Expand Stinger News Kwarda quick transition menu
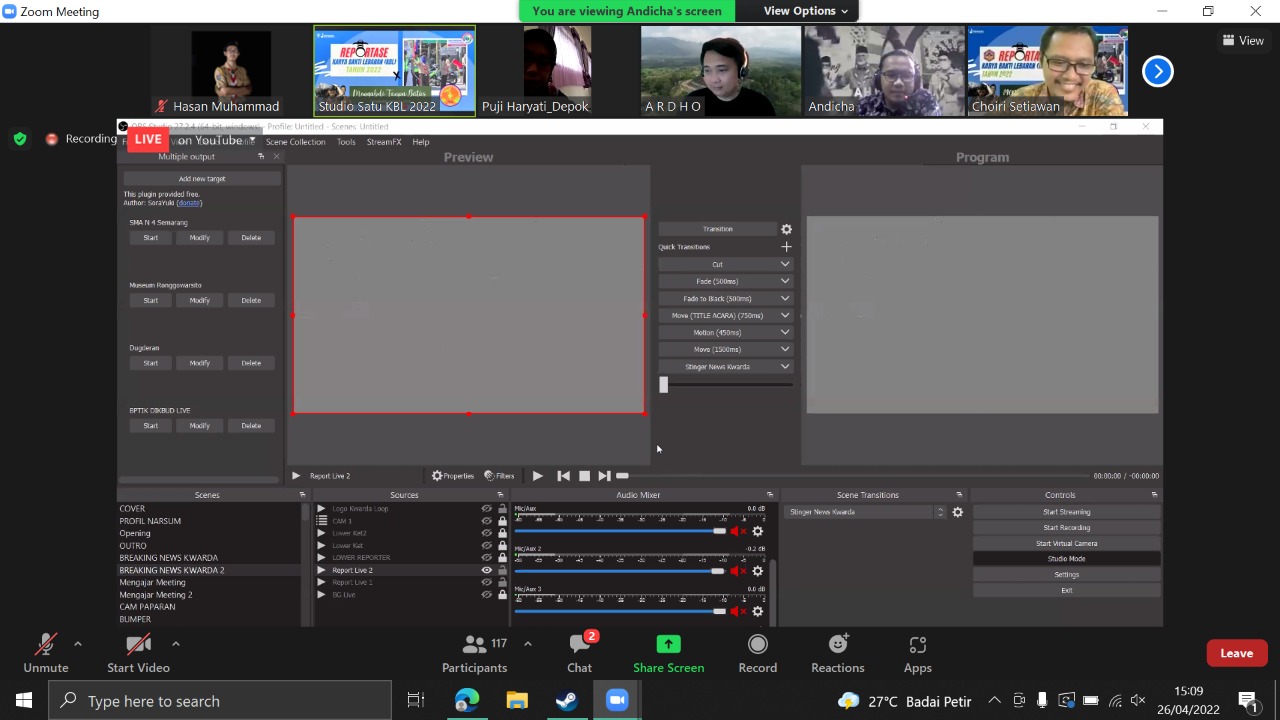Viewport: 1280px width, 720px height. (x=785, y=366)
